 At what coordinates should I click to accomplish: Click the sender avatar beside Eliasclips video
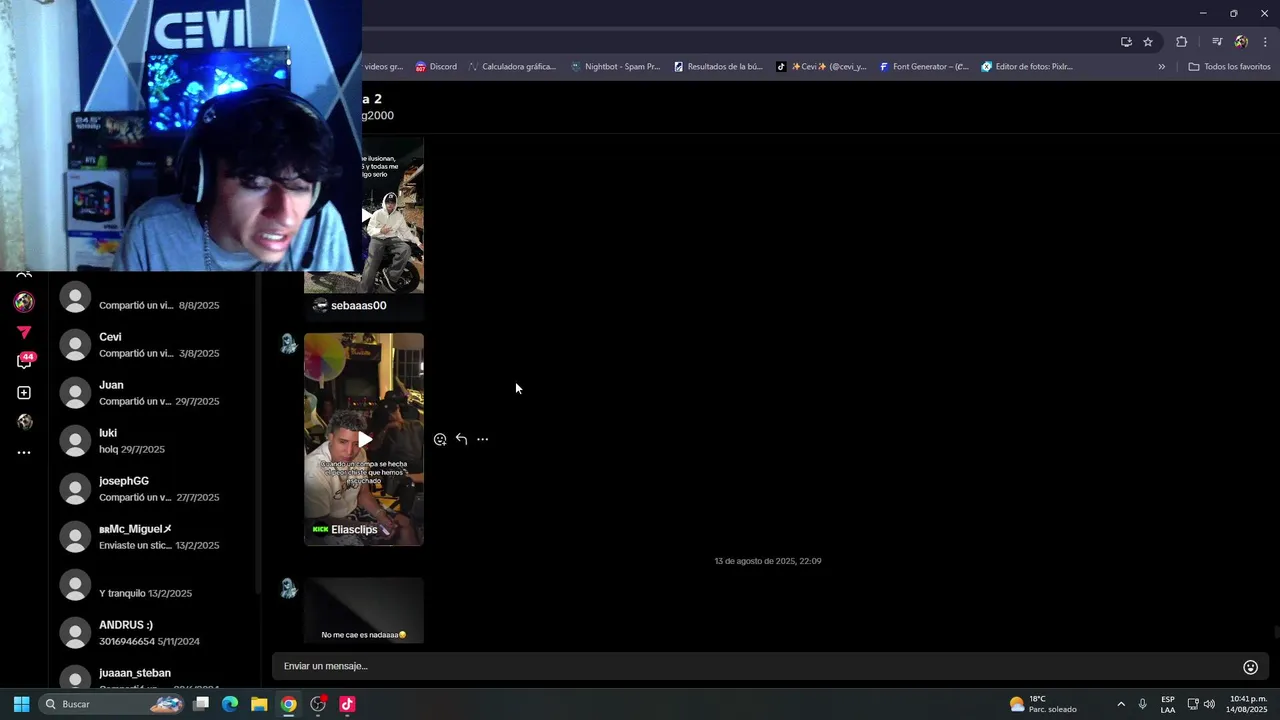288,344
